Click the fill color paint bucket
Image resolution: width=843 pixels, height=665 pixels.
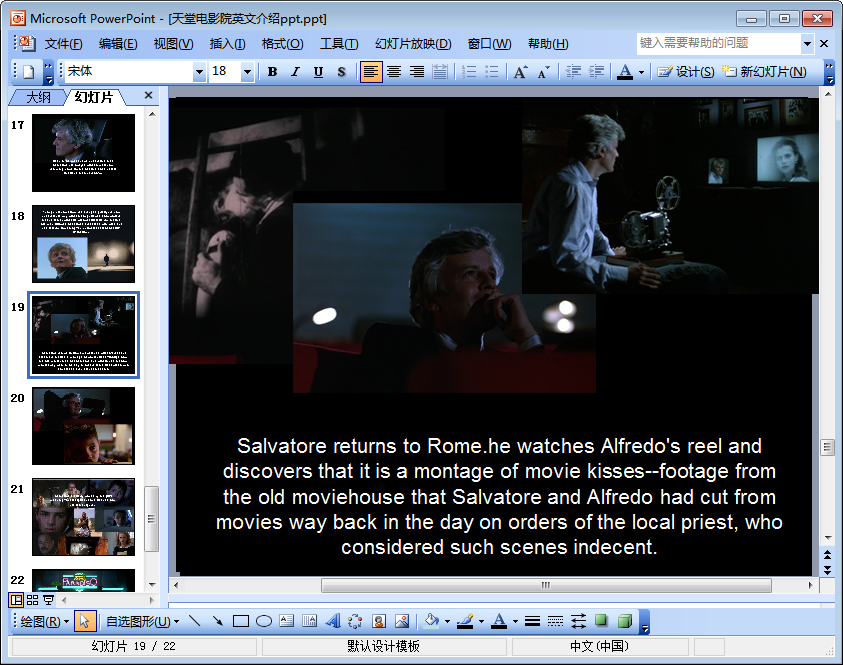(x=431, y=621)
